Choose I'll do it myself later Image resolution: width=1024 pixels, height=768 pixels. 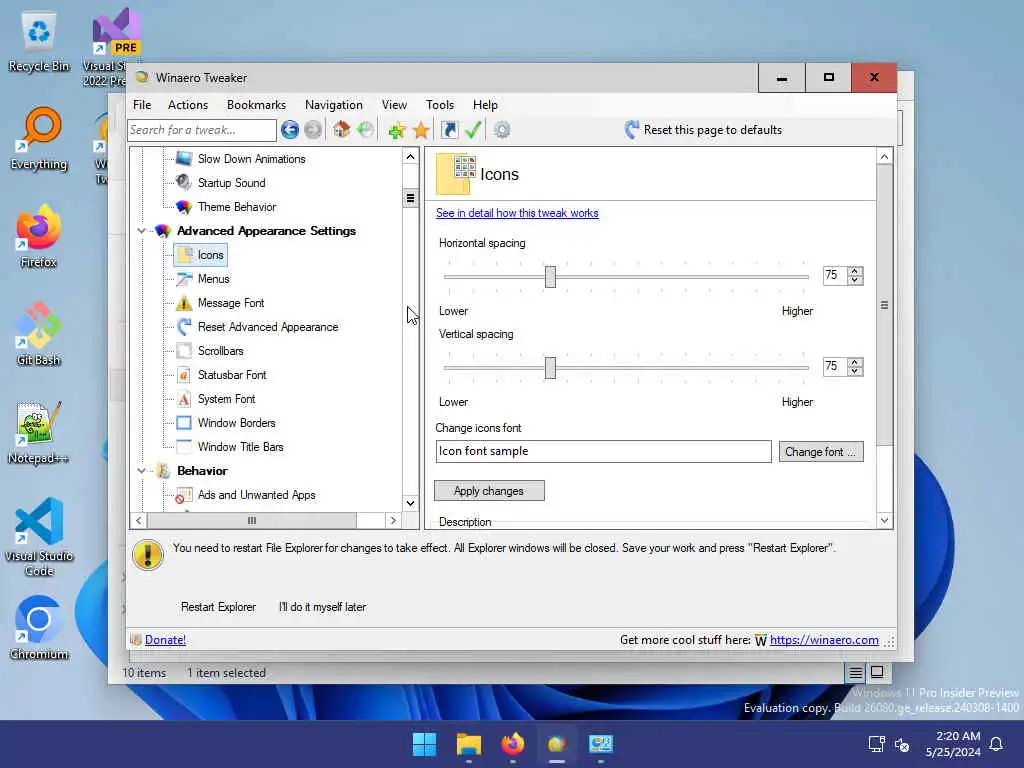(x=323, y=607)
